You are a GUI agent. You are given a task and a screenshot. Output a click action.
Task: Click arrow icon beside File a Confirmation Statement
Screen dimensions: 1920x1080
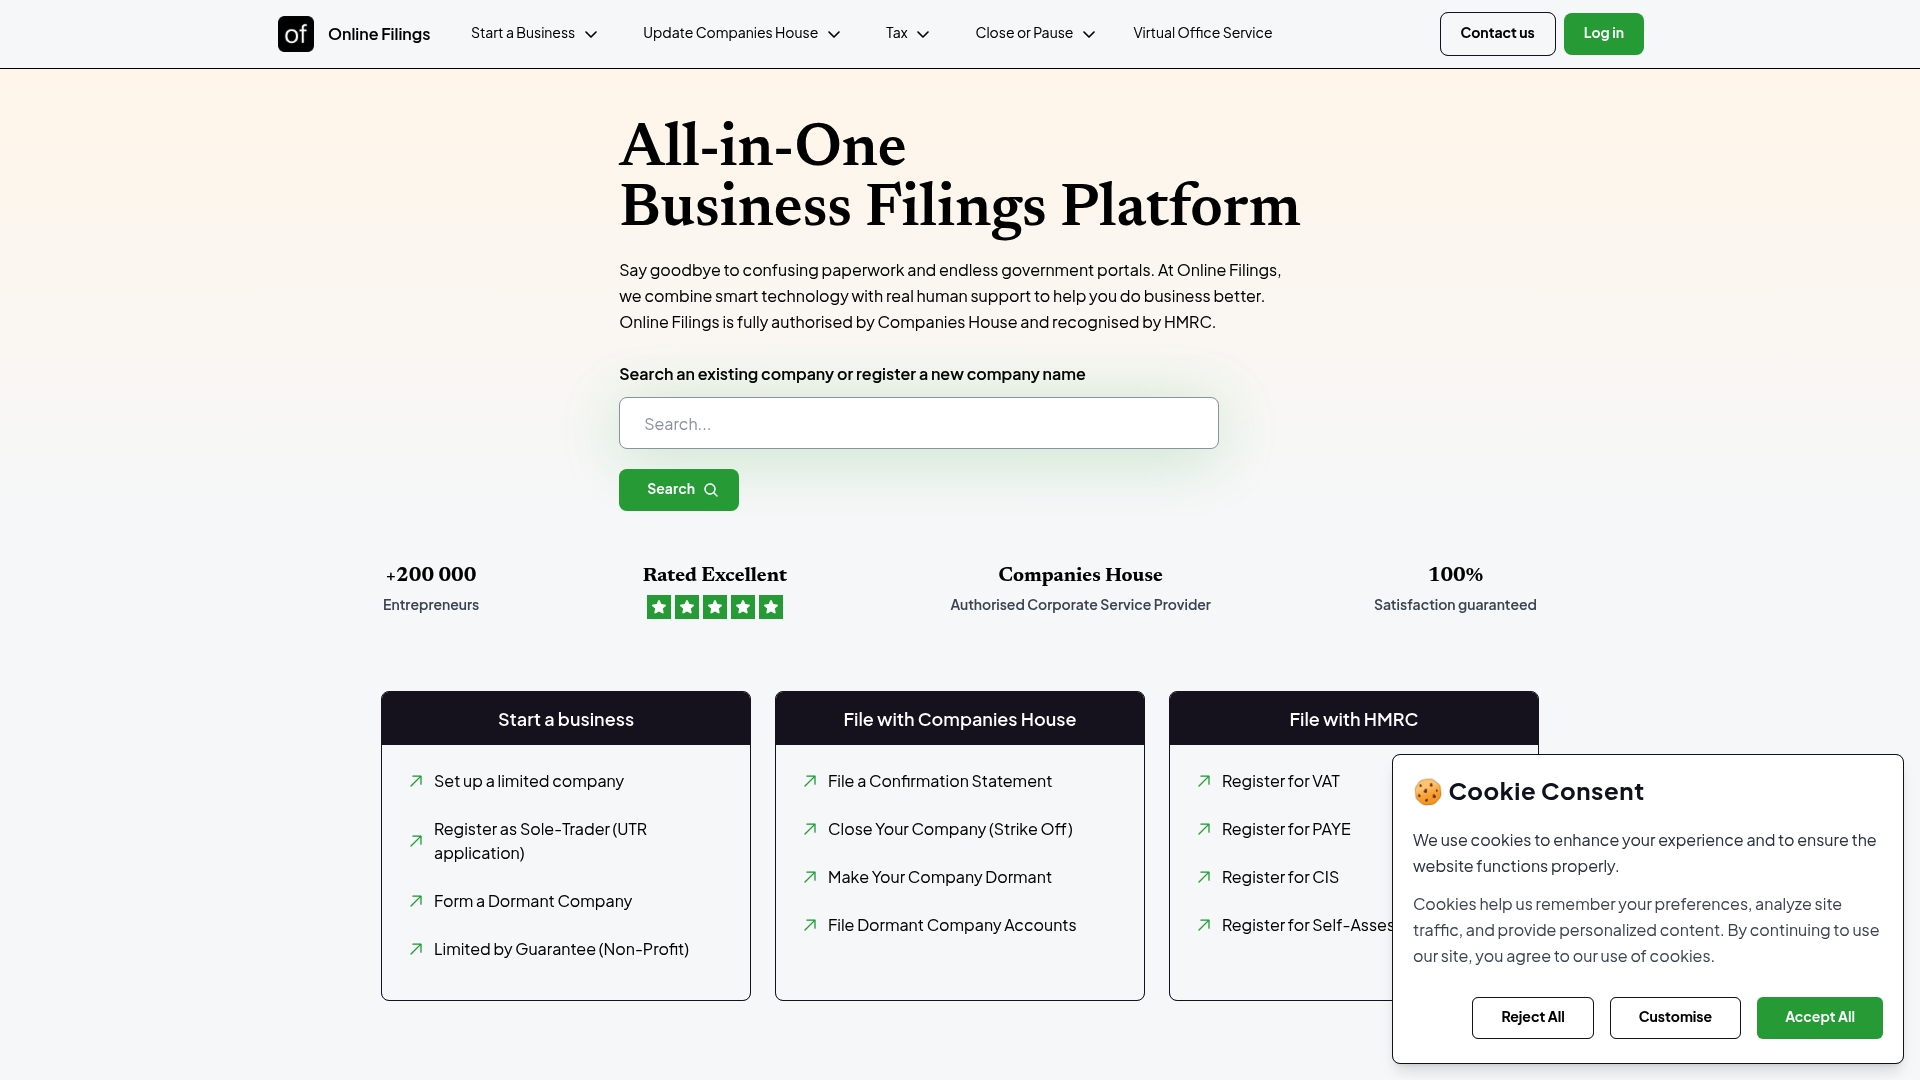810,781
